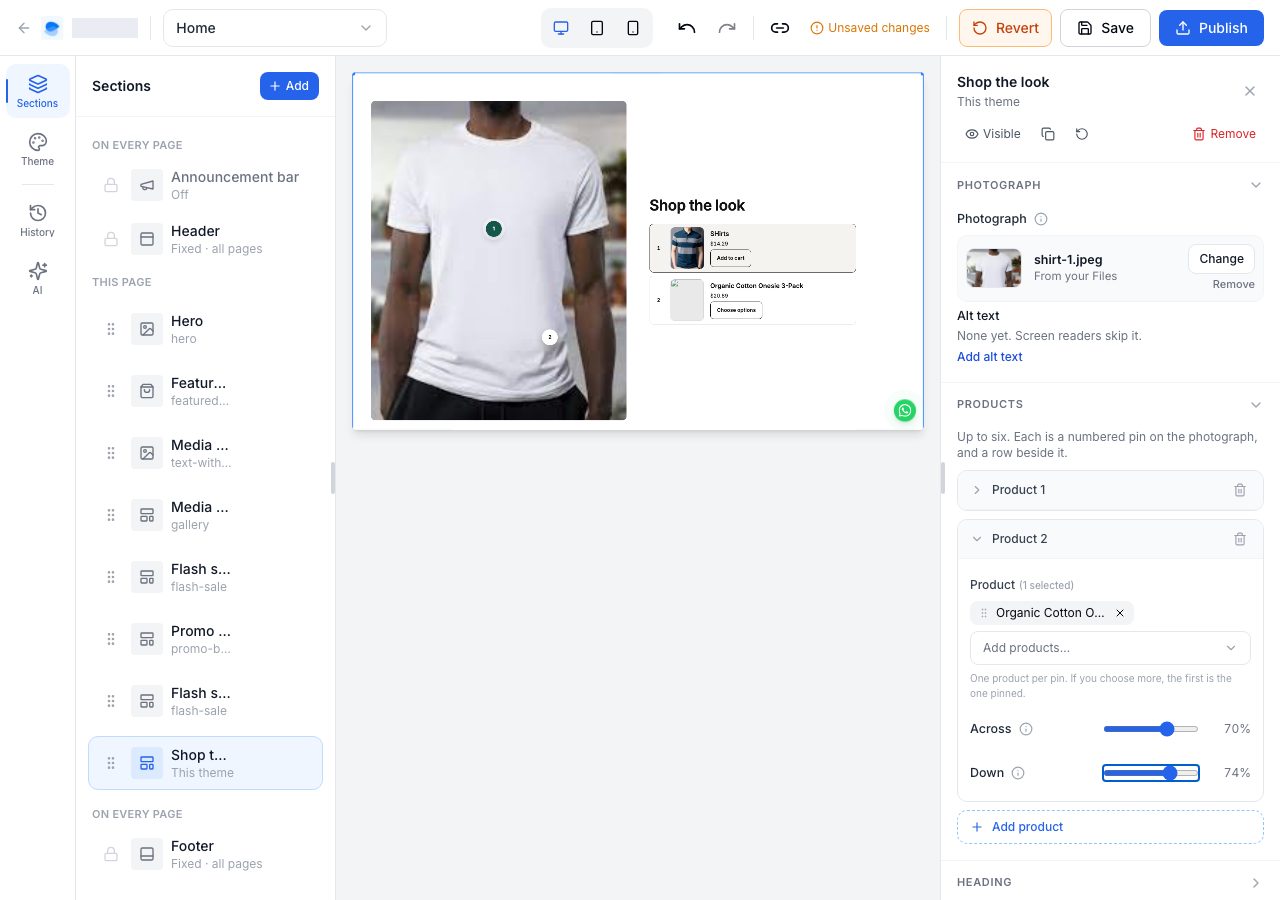
Task: Open the Add products combo box
Action: coord(1110,648)
